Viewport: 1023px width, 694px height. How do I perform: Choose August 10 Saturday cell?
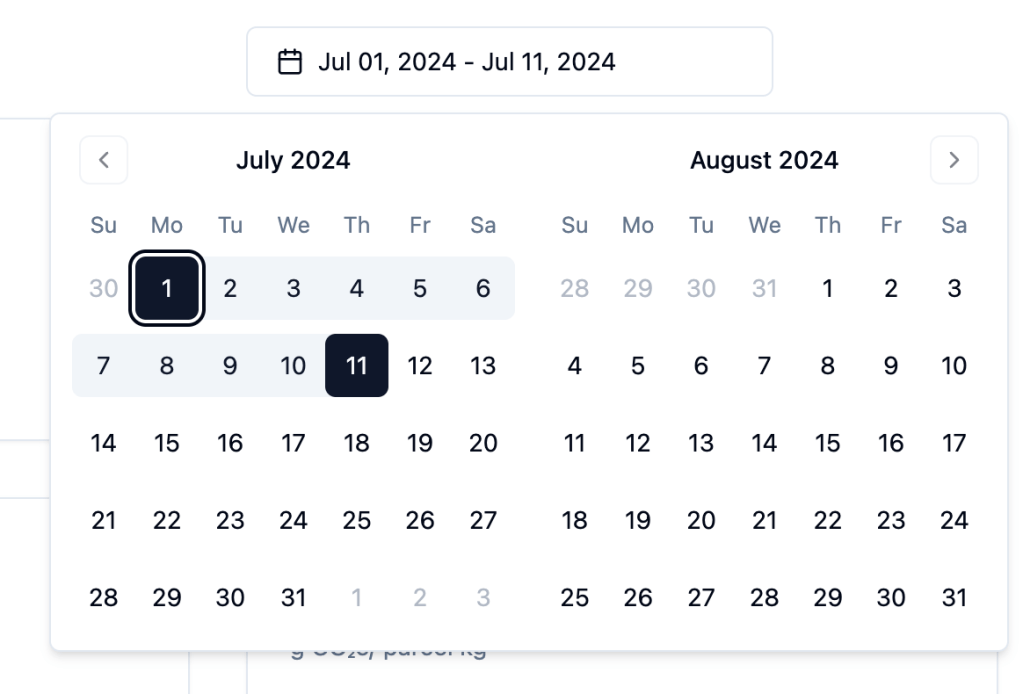pos(954,366)
